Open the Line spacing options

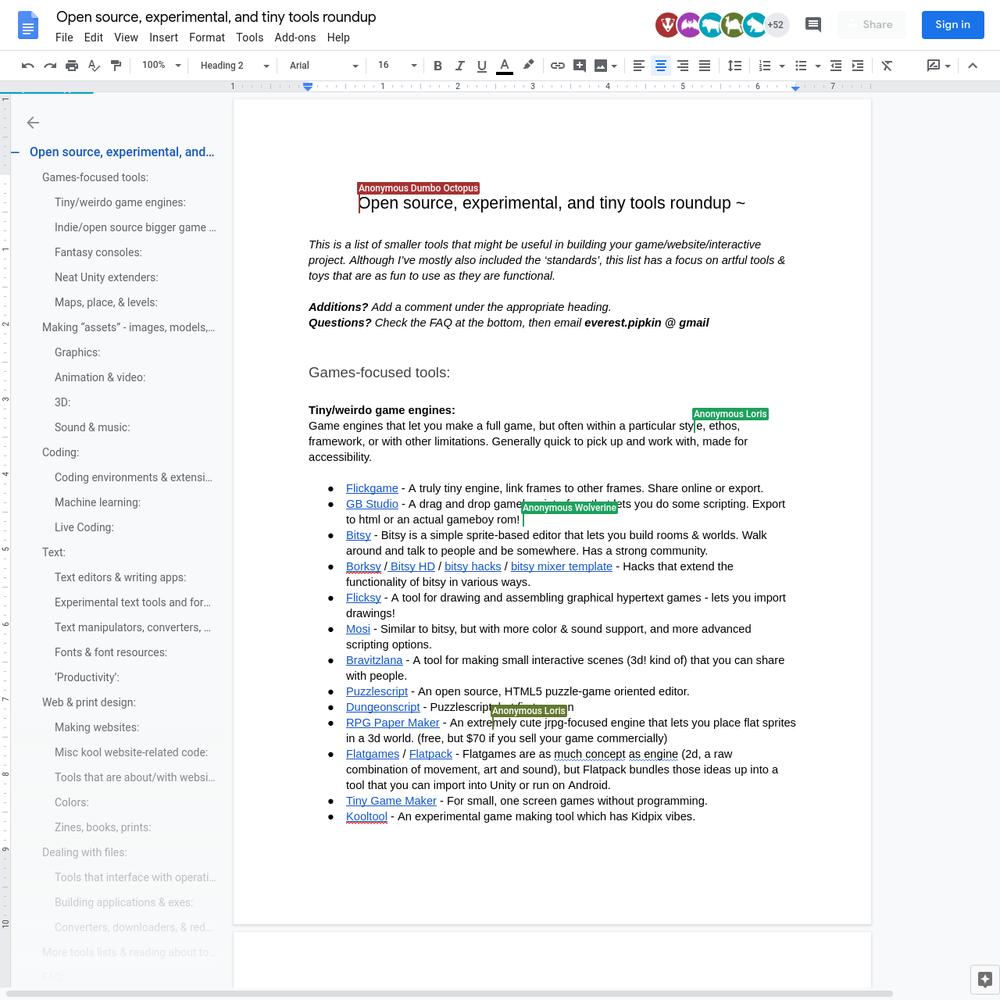click(735, 66)
